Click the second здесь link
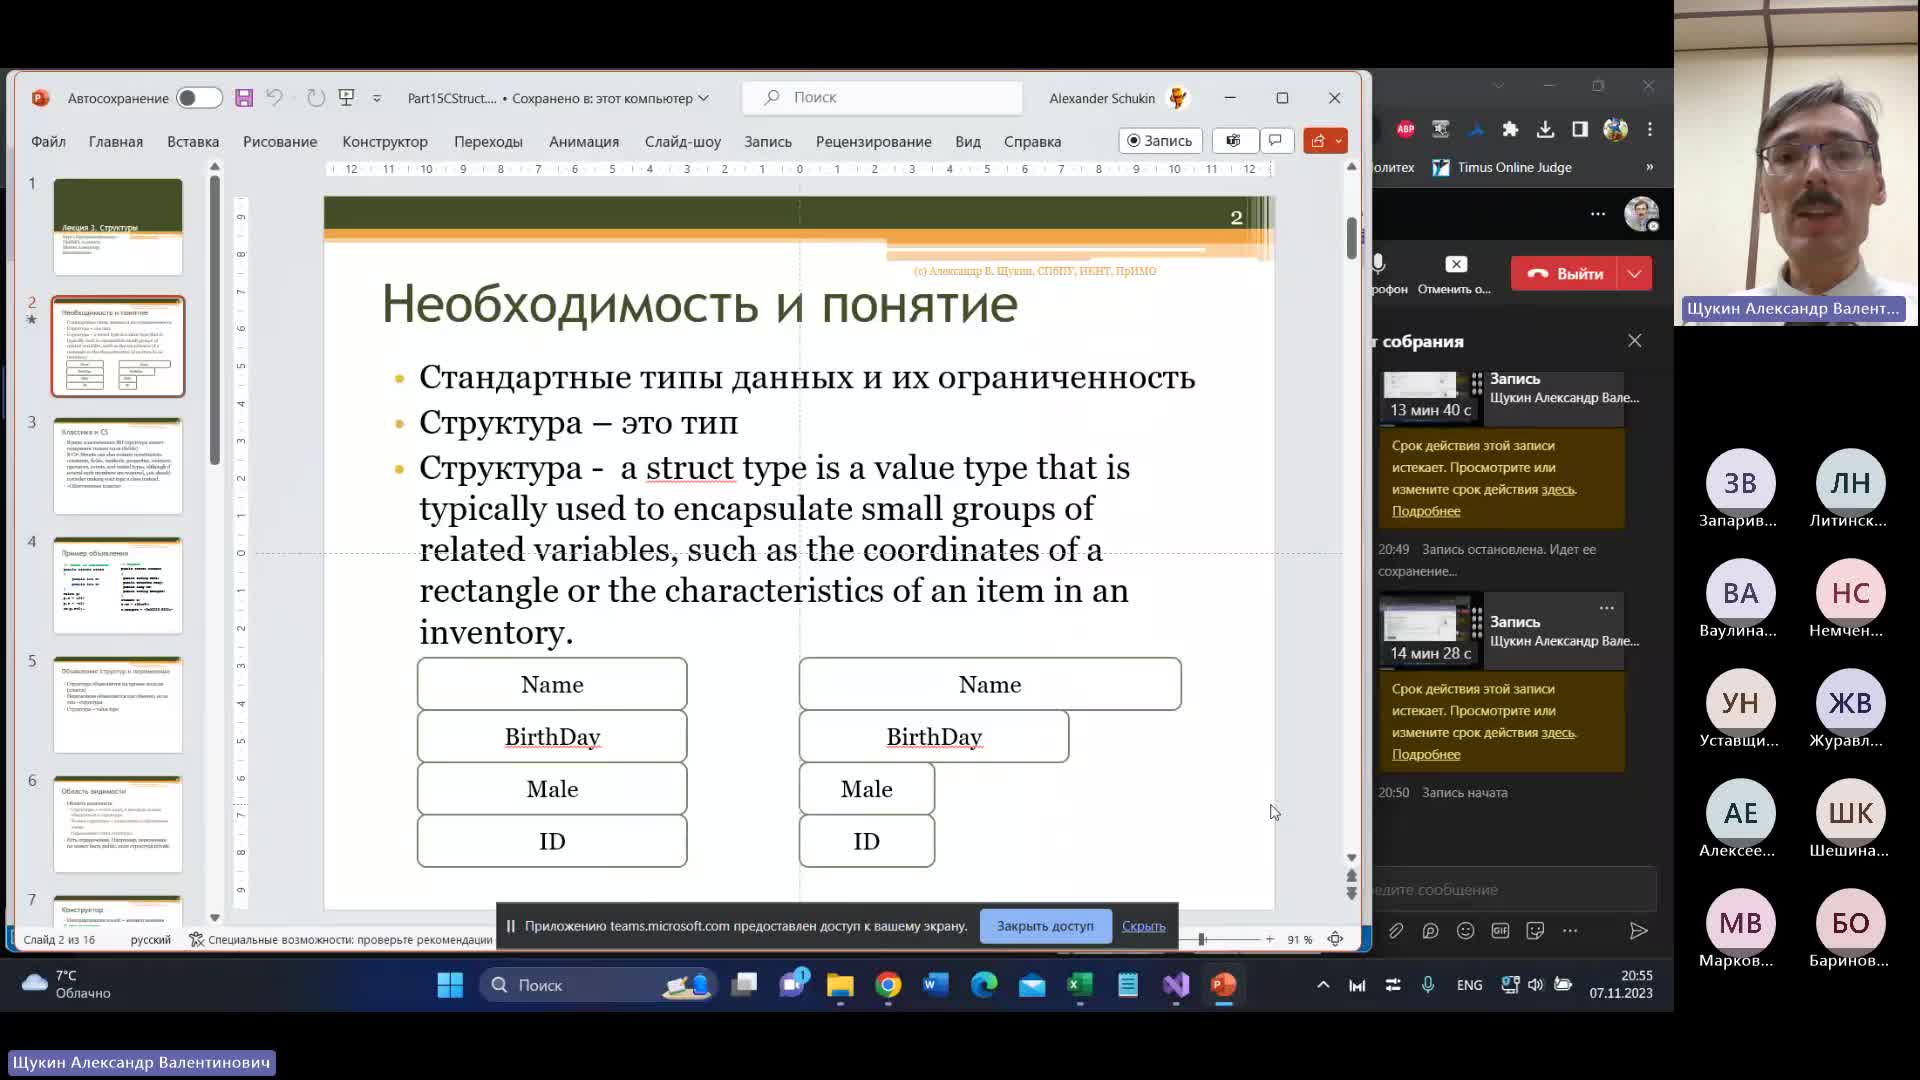Viewport: 1920px width, 1080px height. [x=1558, y=733]
